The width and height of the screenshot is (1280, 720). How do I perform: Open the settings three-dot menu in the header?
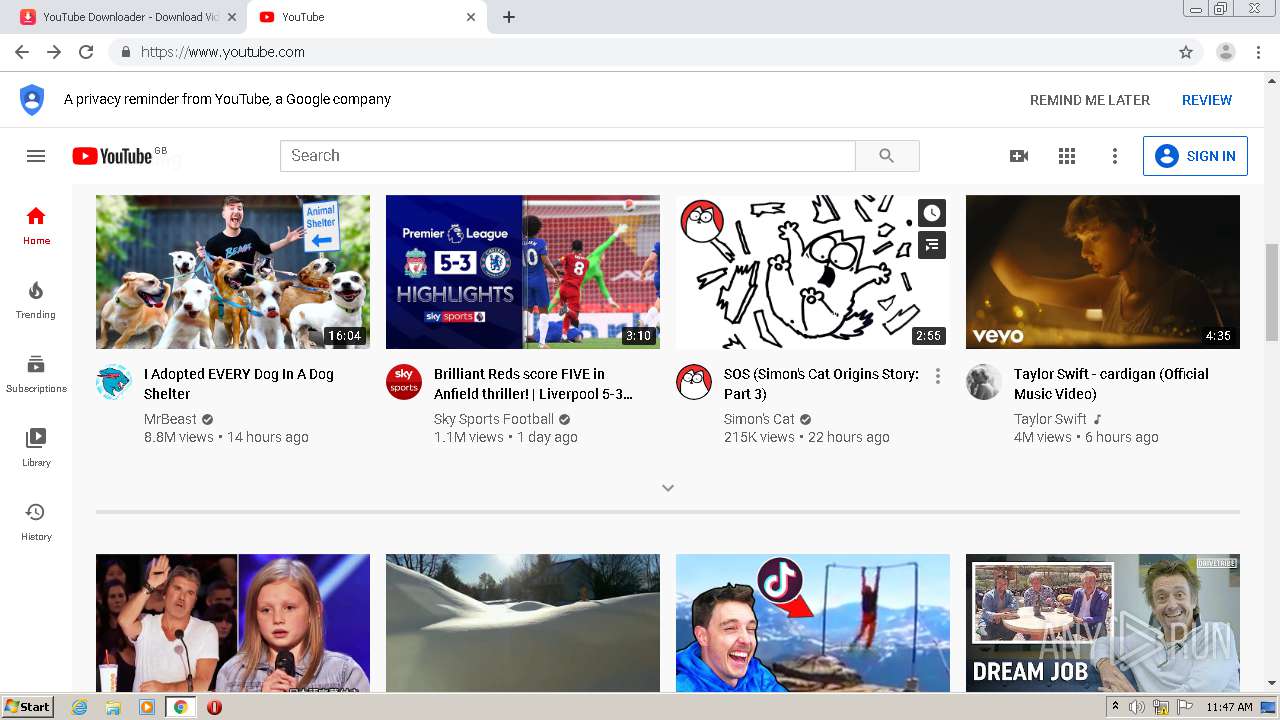pos(1115,156)
